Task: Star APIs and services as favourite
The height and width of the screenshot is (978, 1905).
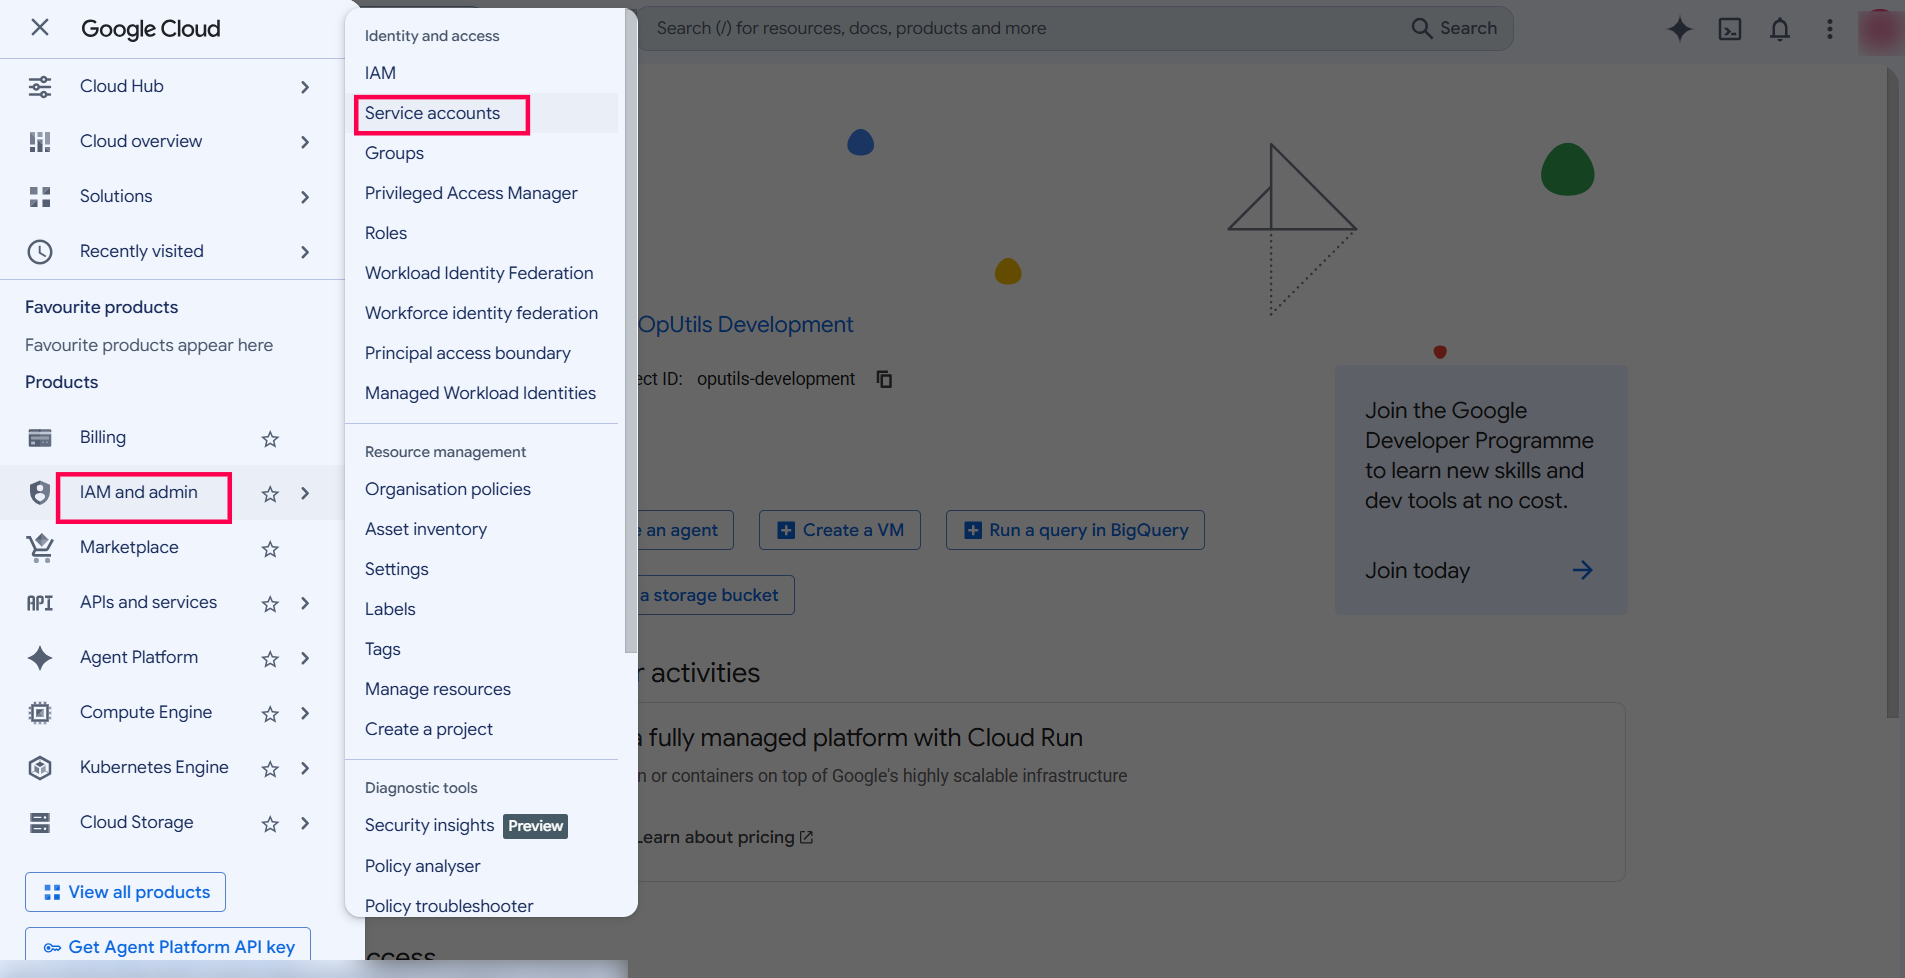Action: click(270, 603)
